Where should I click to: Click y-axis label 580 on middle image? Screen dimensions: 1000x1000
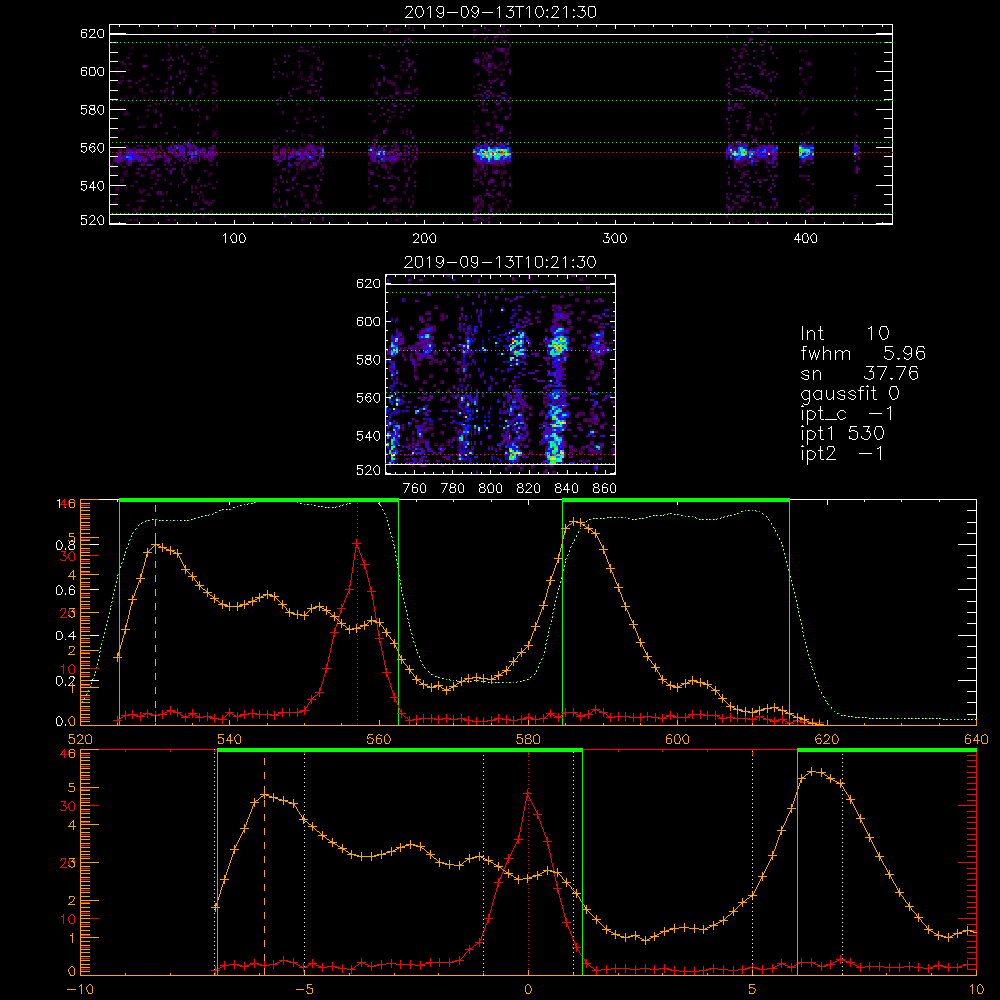368,360
